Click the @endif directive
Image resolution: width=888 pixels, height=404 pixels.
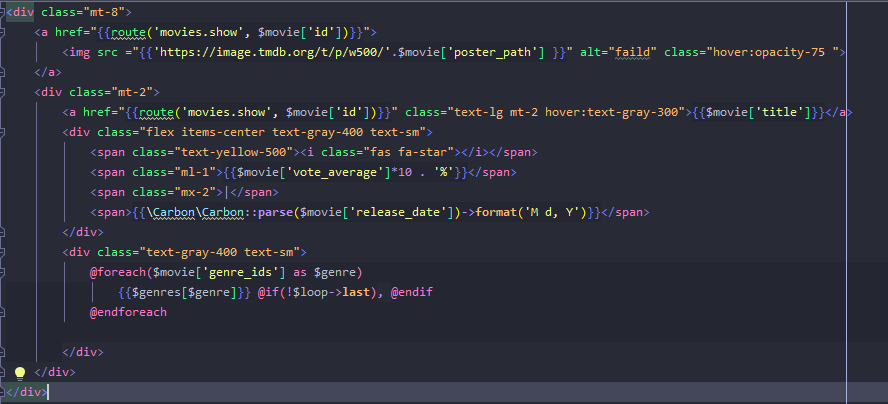412,292
